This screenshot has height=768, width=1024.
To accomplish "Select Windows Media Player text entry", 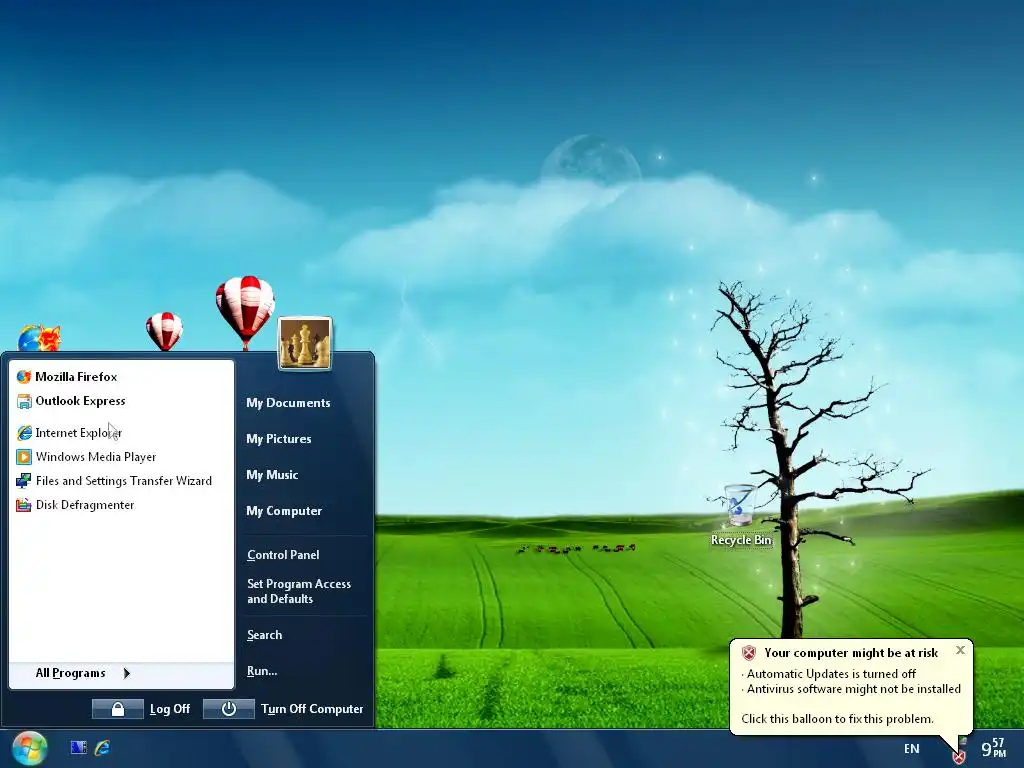I will 96,457.
